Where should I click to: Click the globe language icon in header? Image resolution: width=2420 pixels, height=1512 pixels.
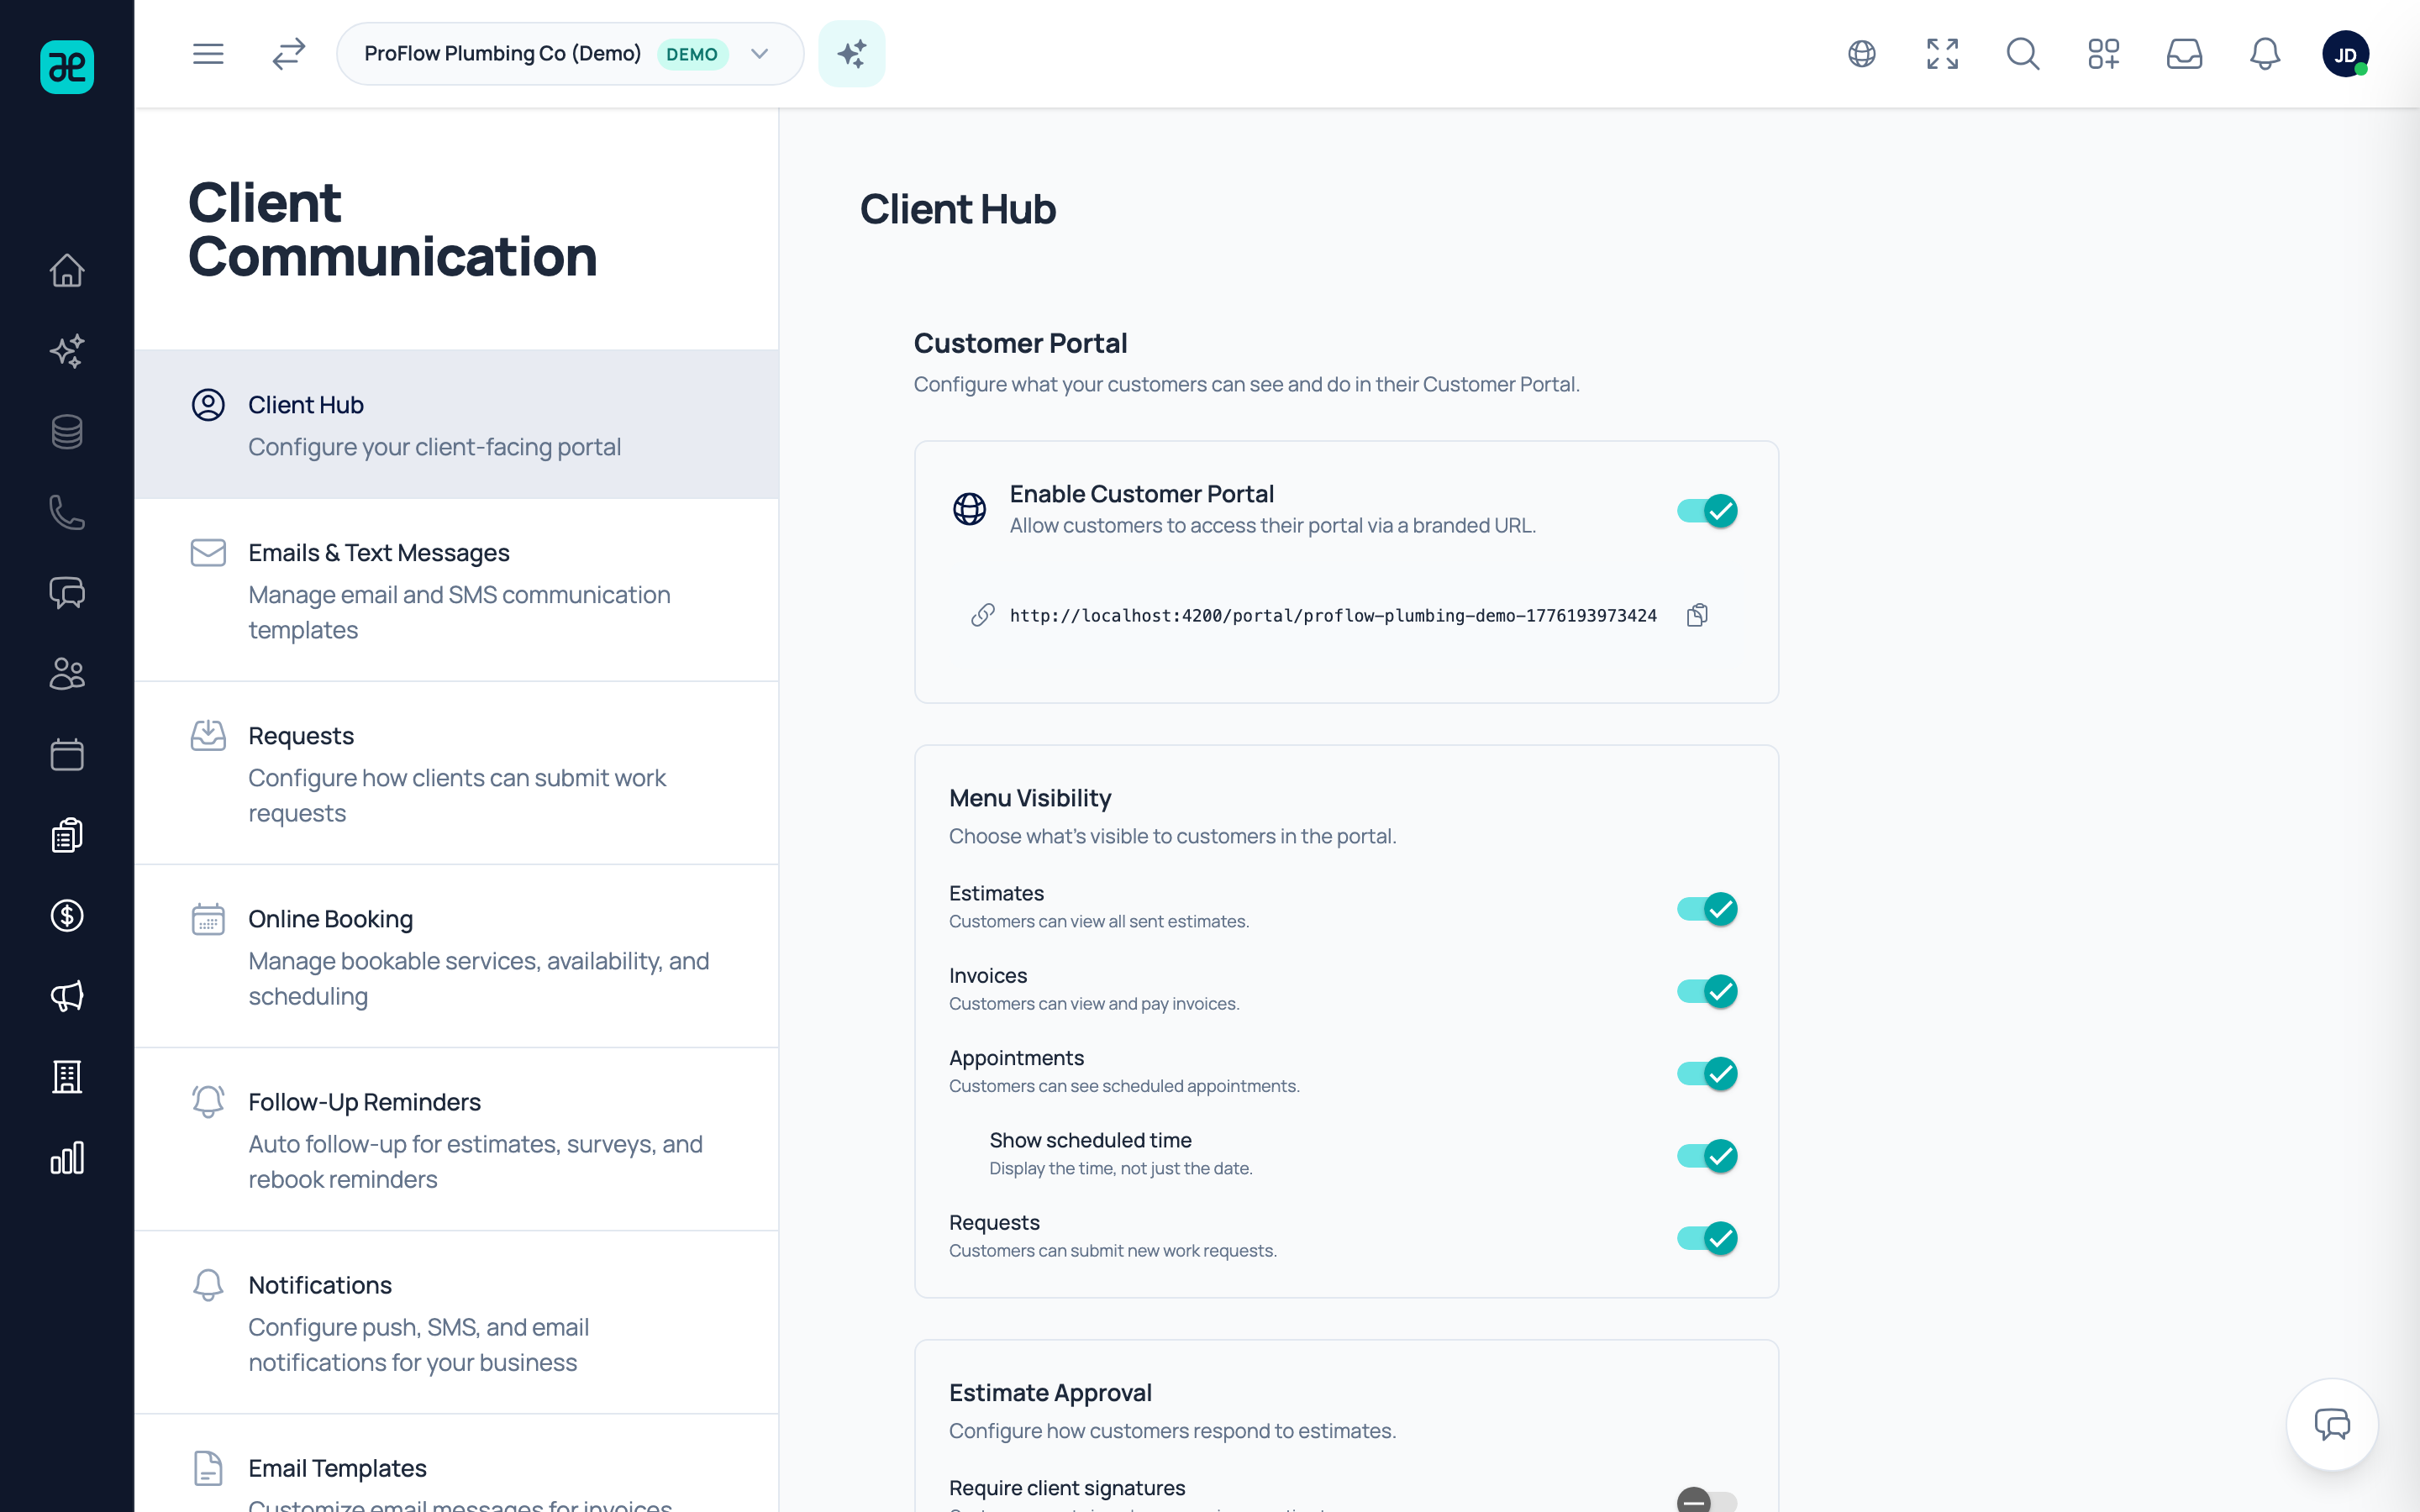pyautogui.click(x=1862, y=54)
